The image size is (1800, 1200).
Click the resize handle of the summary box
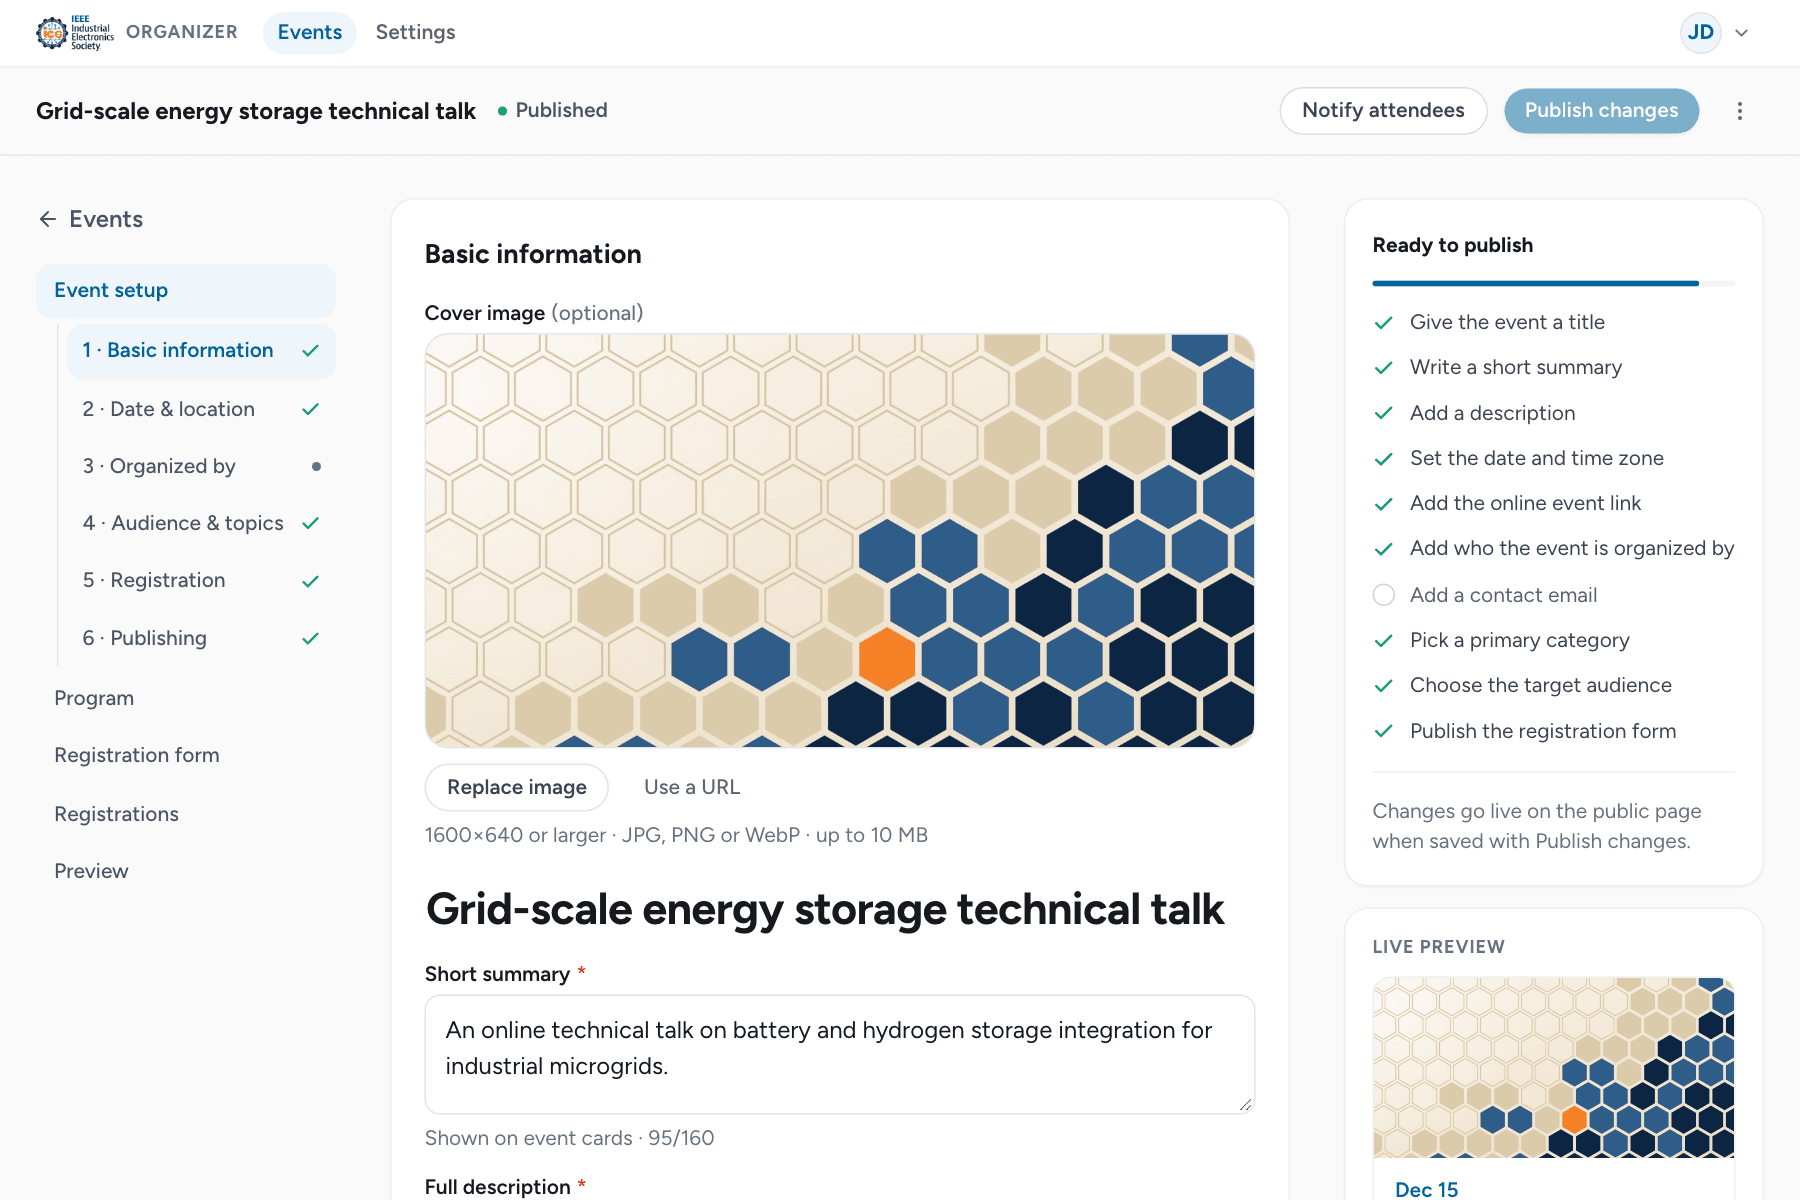[1245, 1104]
